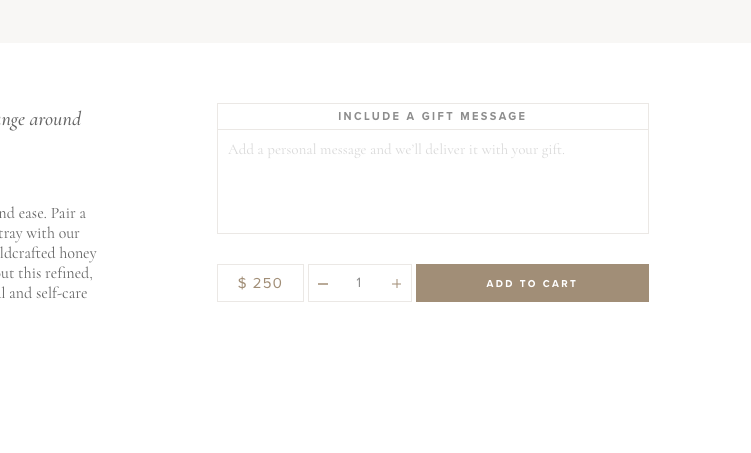751x453 pixels.
Task: Click the "nd ease. Pair a" text line
Action: click(x=43, y=213)
